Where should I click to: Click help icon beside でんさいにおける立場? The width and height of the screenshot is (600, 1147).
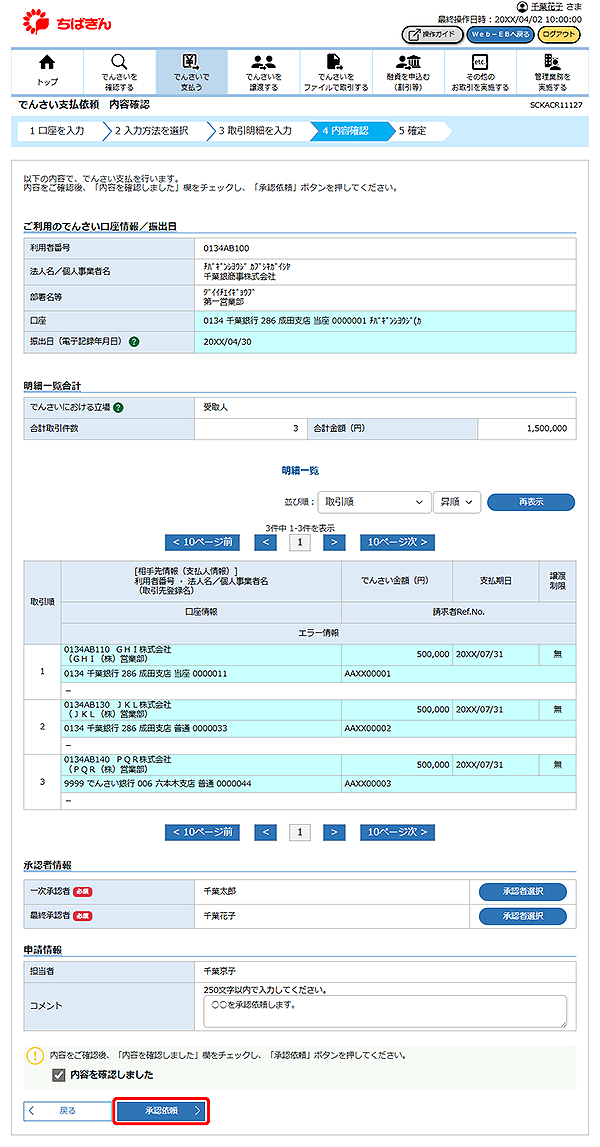(x=119, y=407)
